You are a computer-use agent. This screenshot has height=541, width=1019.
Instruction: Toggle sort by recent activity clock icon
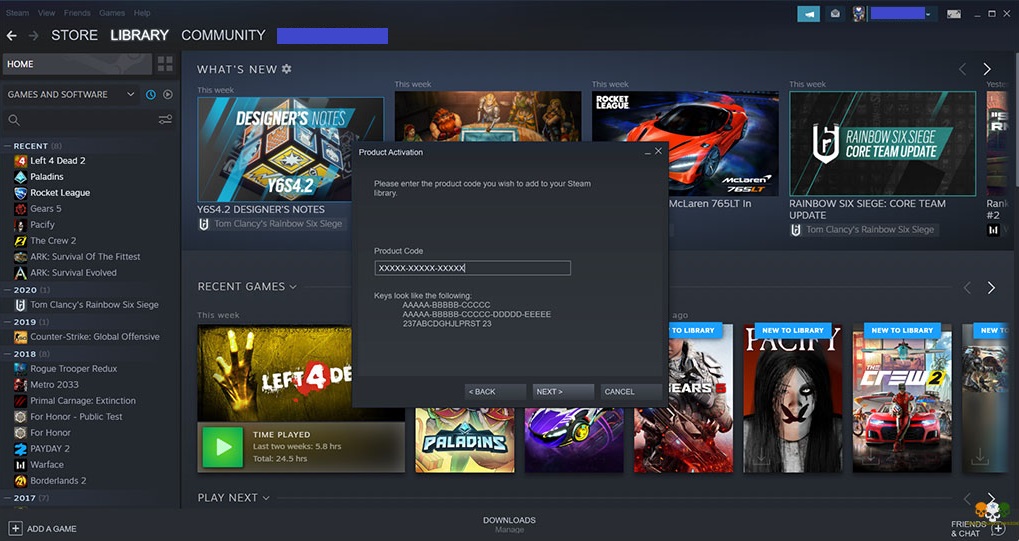(151, 95)
